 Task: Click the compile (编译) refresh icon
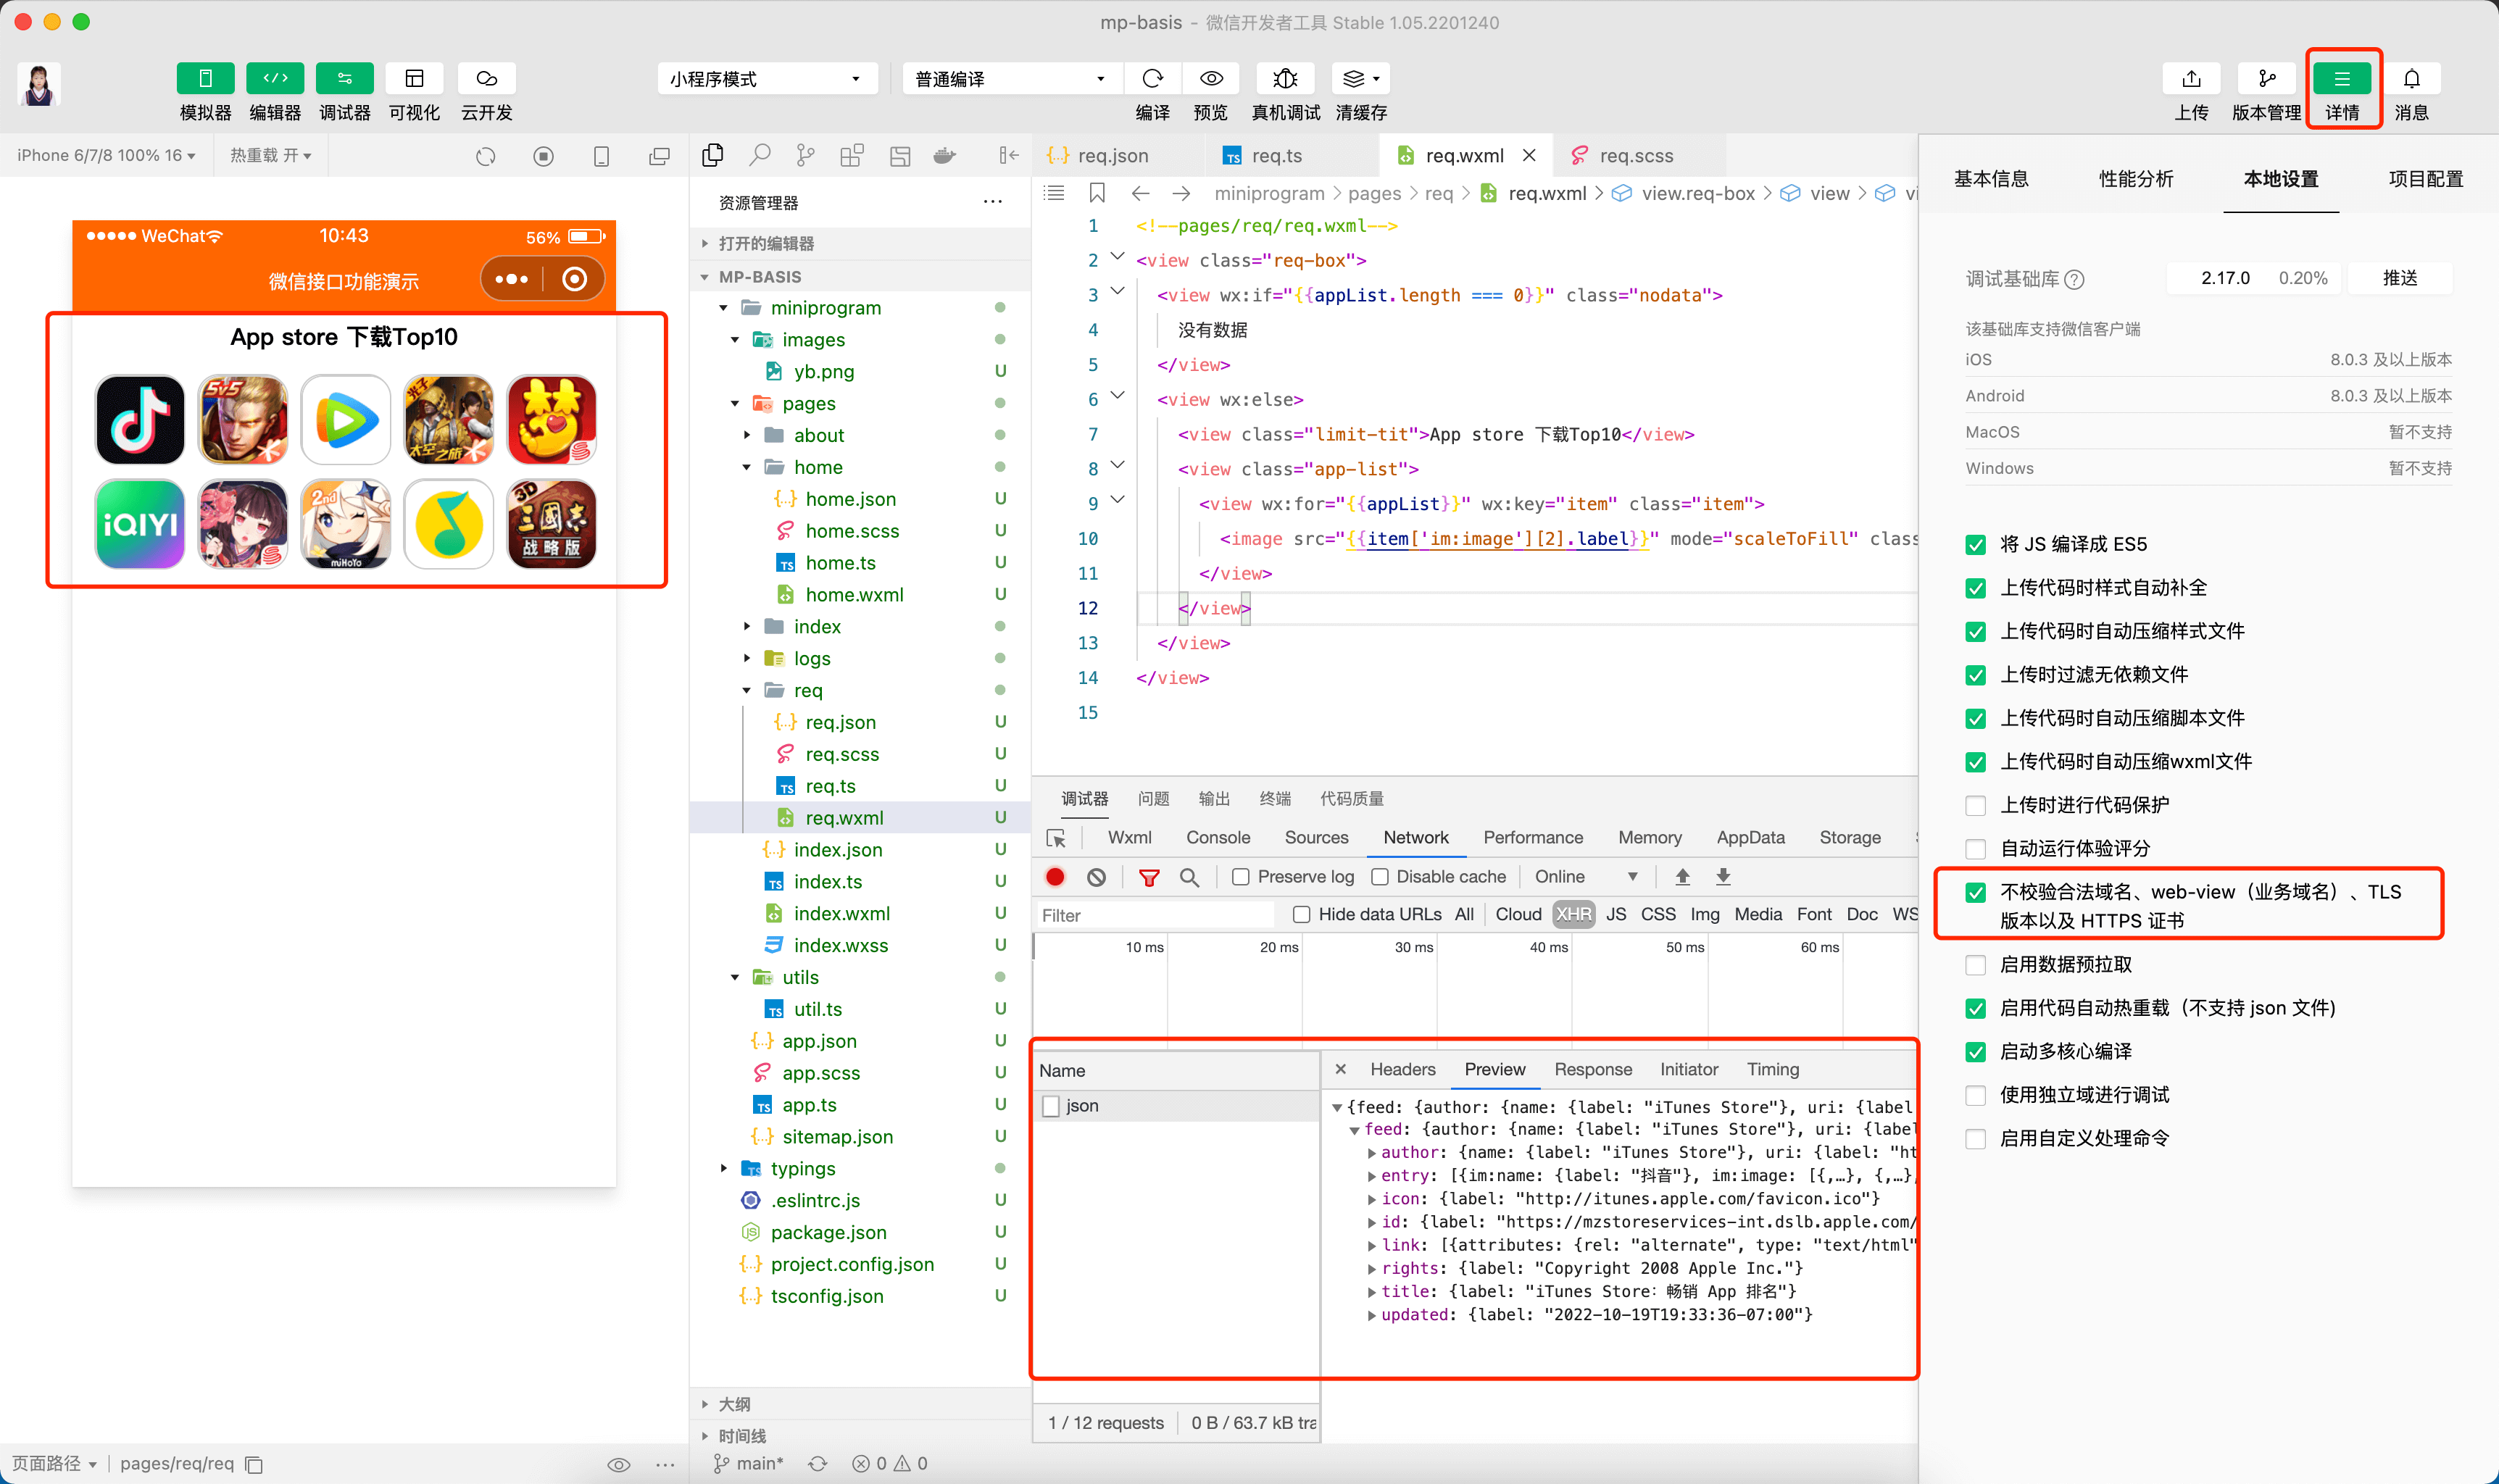(x=1152, y=79)
